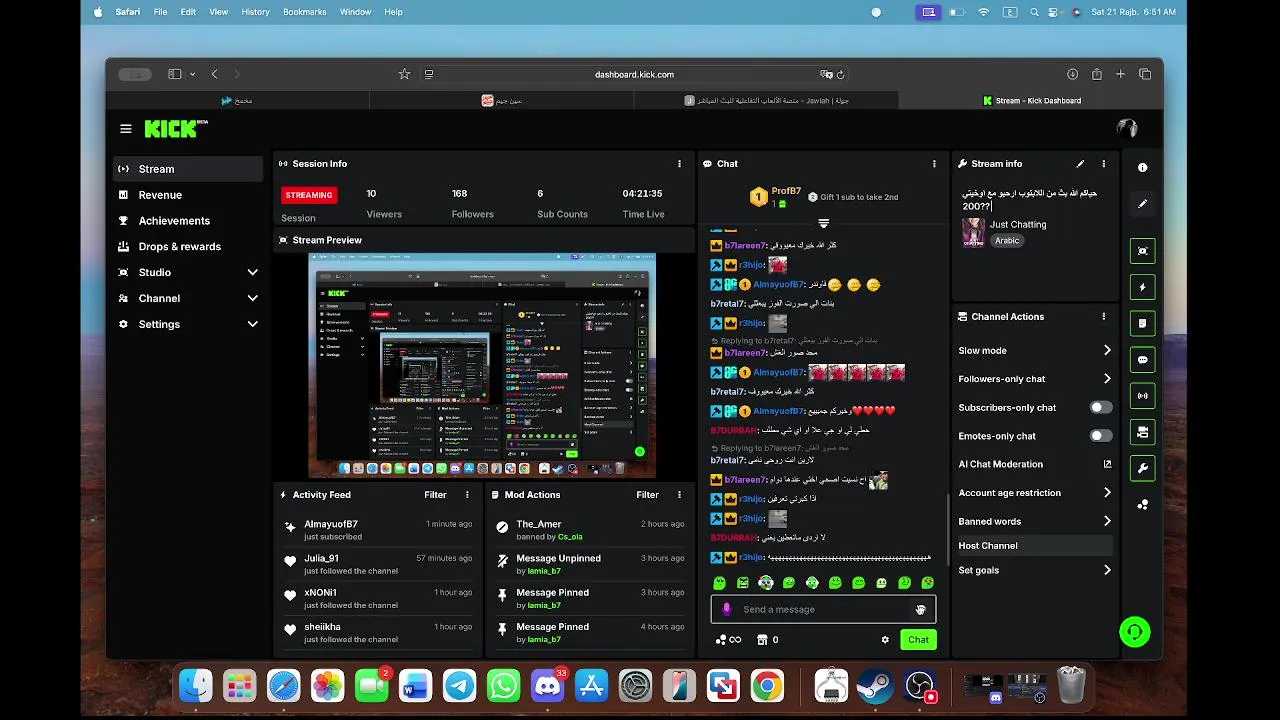Screen dimensions: 1280x720
Task: Click the Stream Preview thumbnail
Action: tap(482, 364)
